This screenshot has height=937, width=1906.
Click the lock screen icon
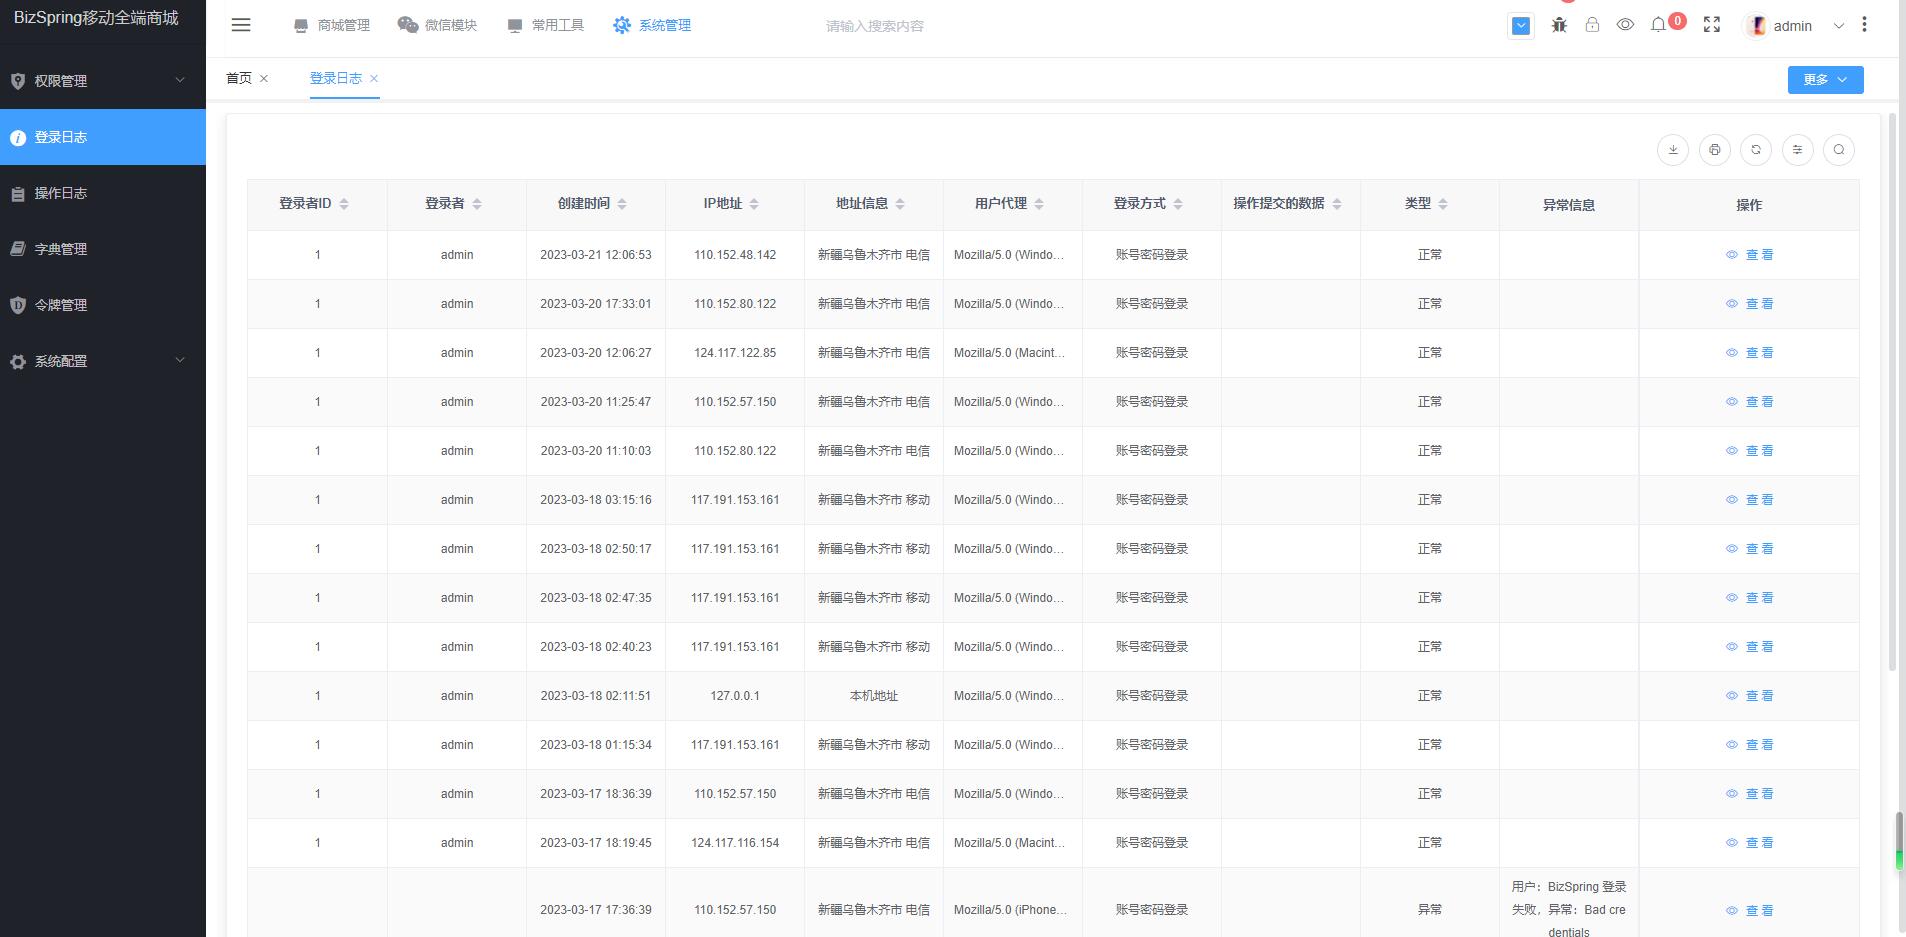pyautogui.click(x=1592, y=25)
